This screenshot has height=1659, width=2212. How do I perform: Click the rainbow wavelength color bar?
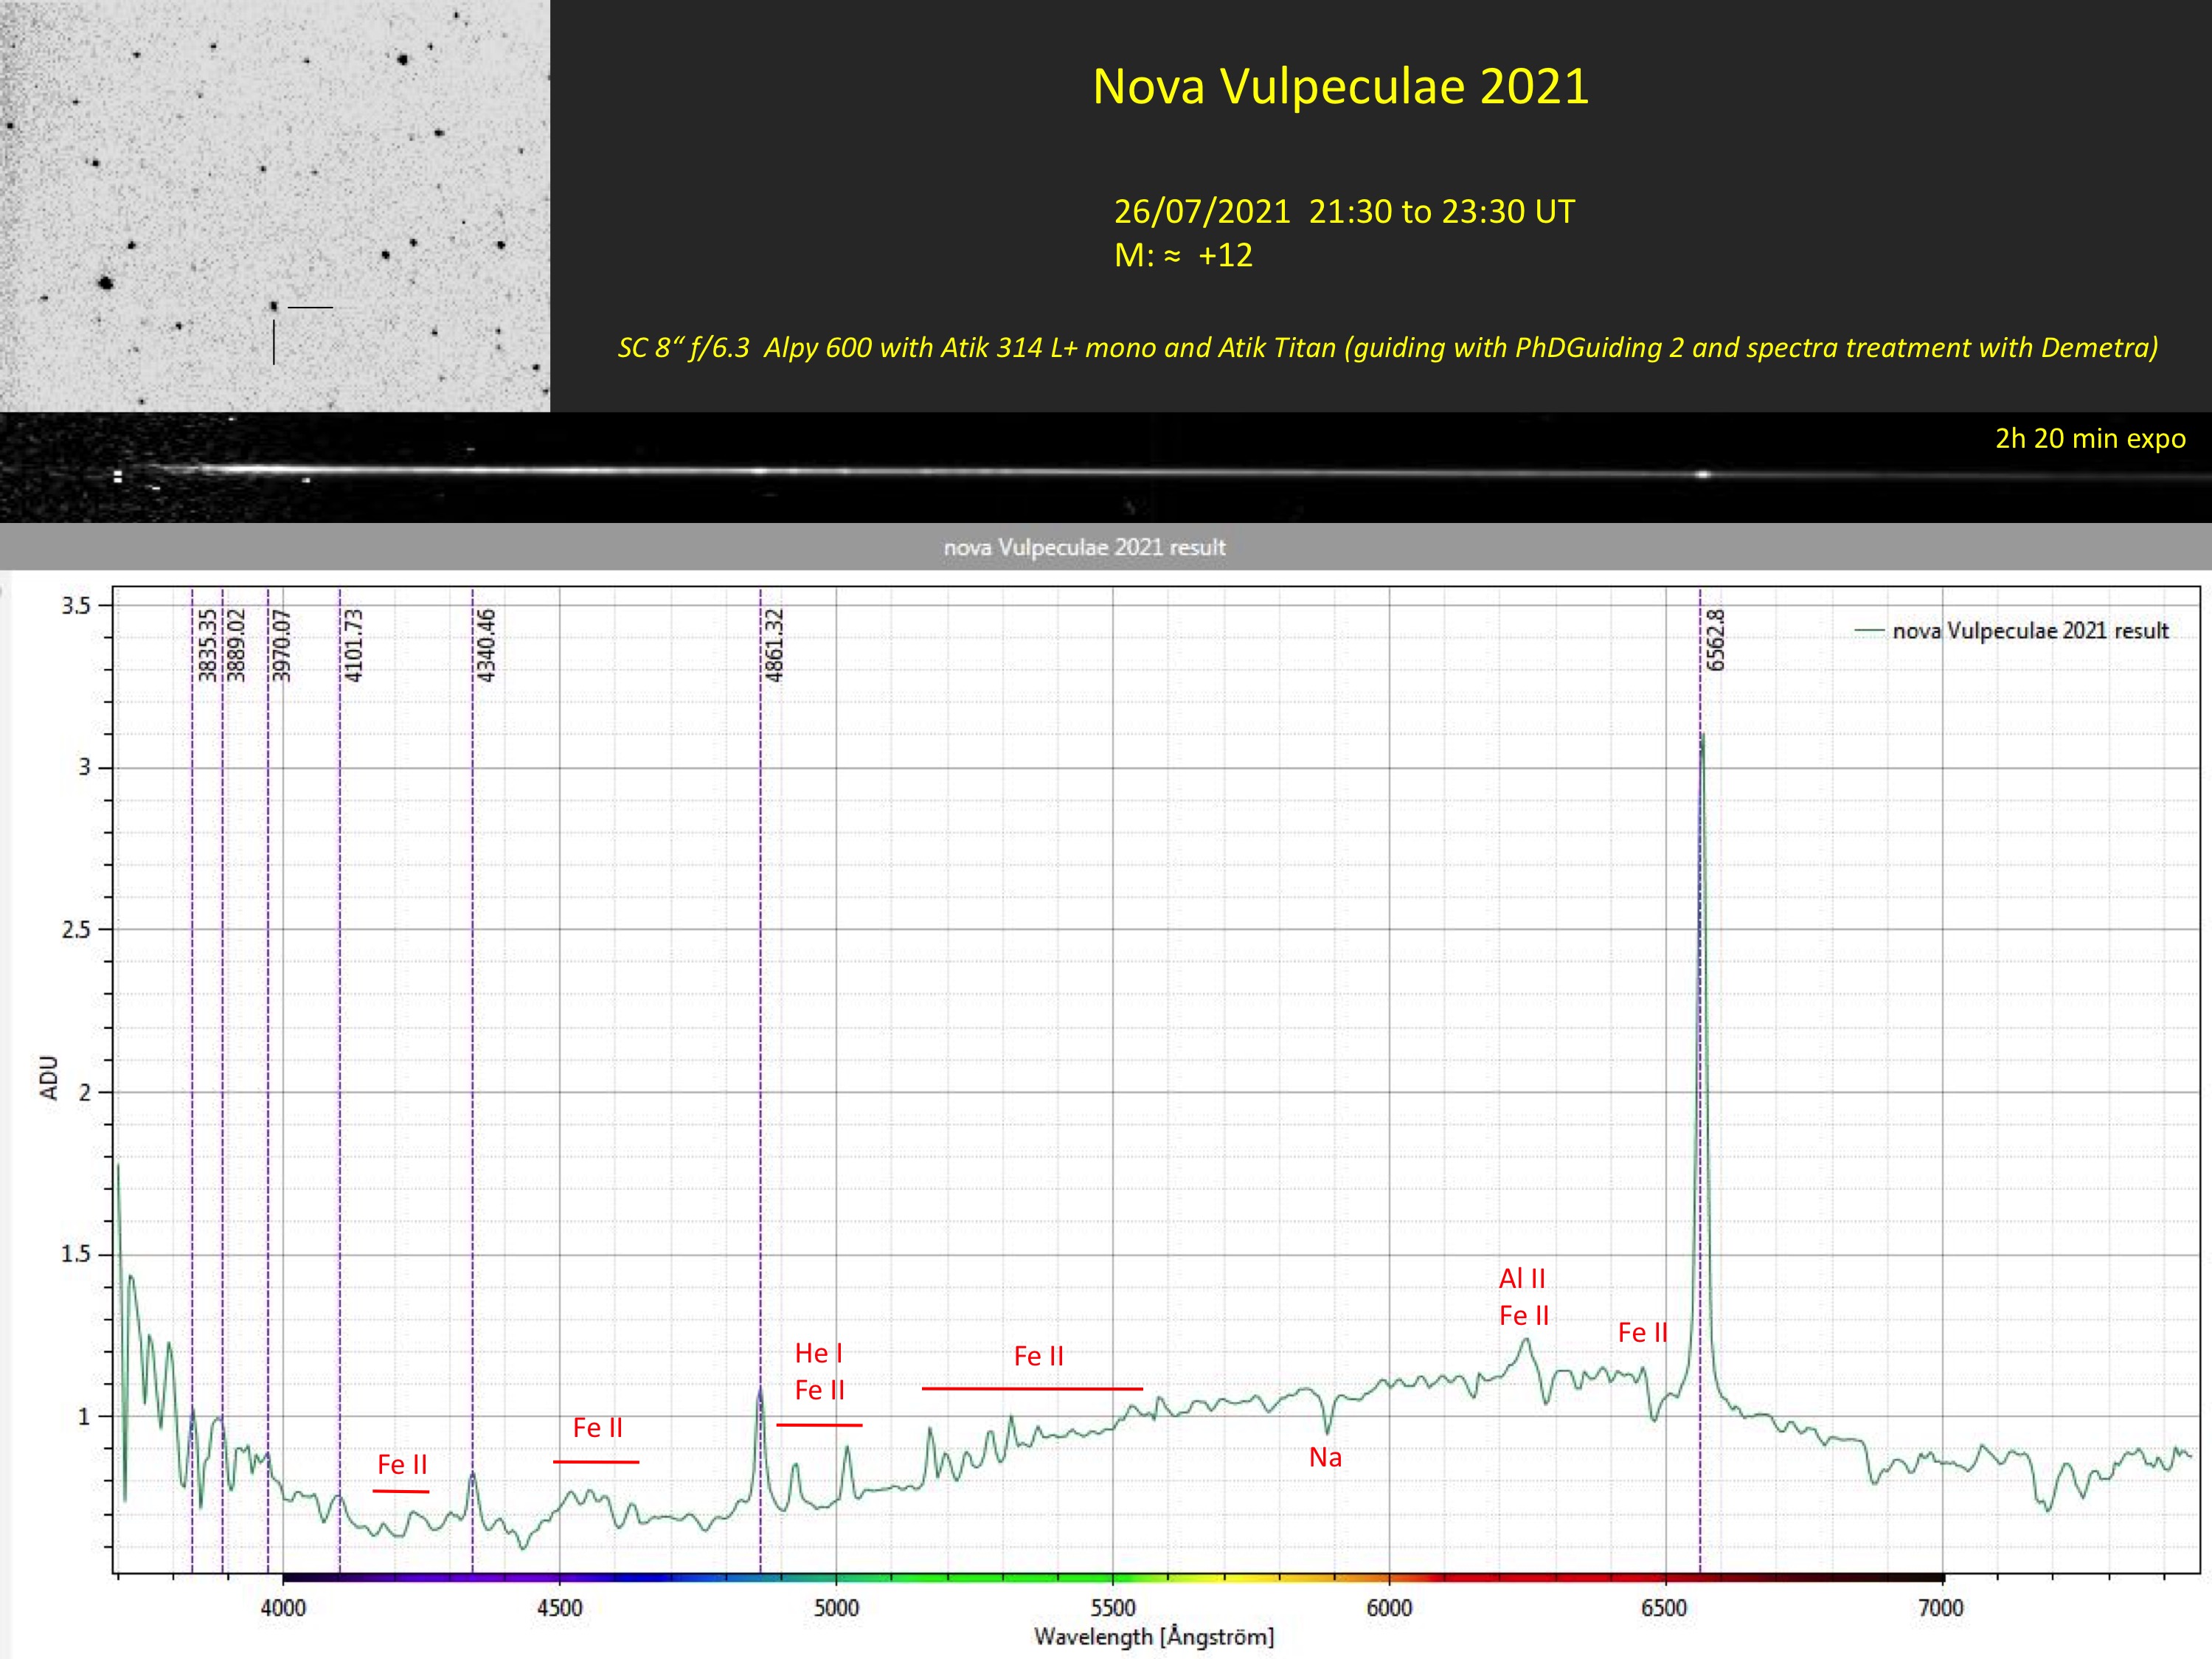1112,1578
